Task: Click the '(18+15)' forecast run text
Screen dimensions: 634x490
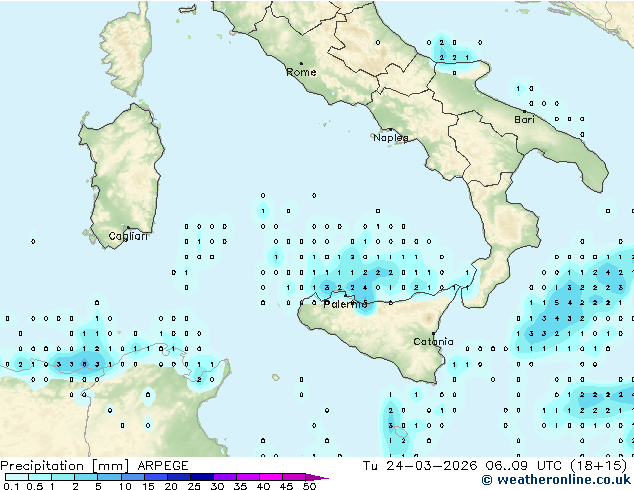Action: (x=598, y=466)
